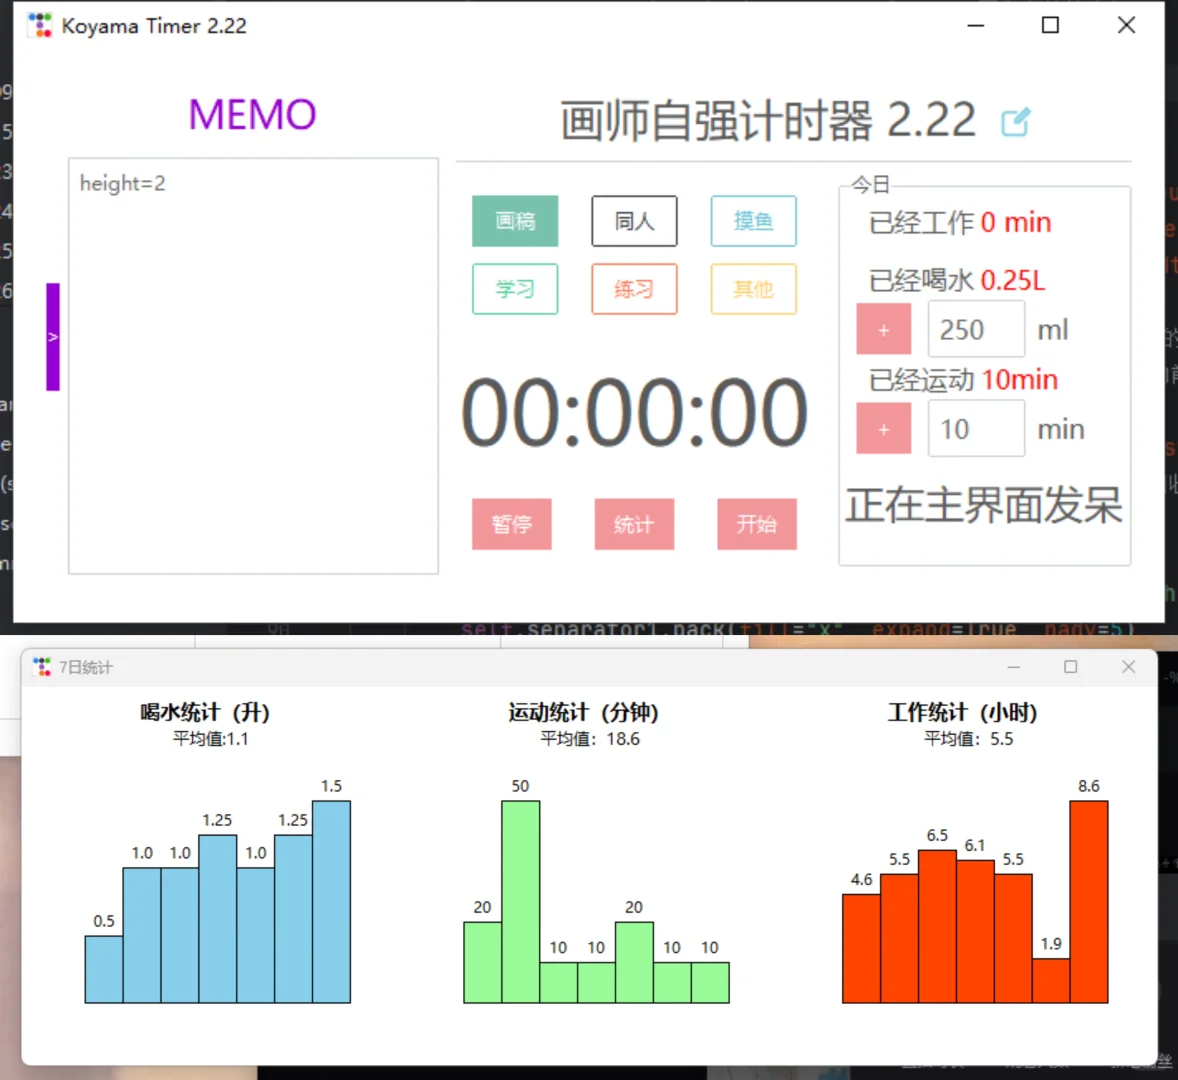Click the 8.6-hour bar in the work chart
The width and height of the screenshot is (1178, 1080).
1089,900
